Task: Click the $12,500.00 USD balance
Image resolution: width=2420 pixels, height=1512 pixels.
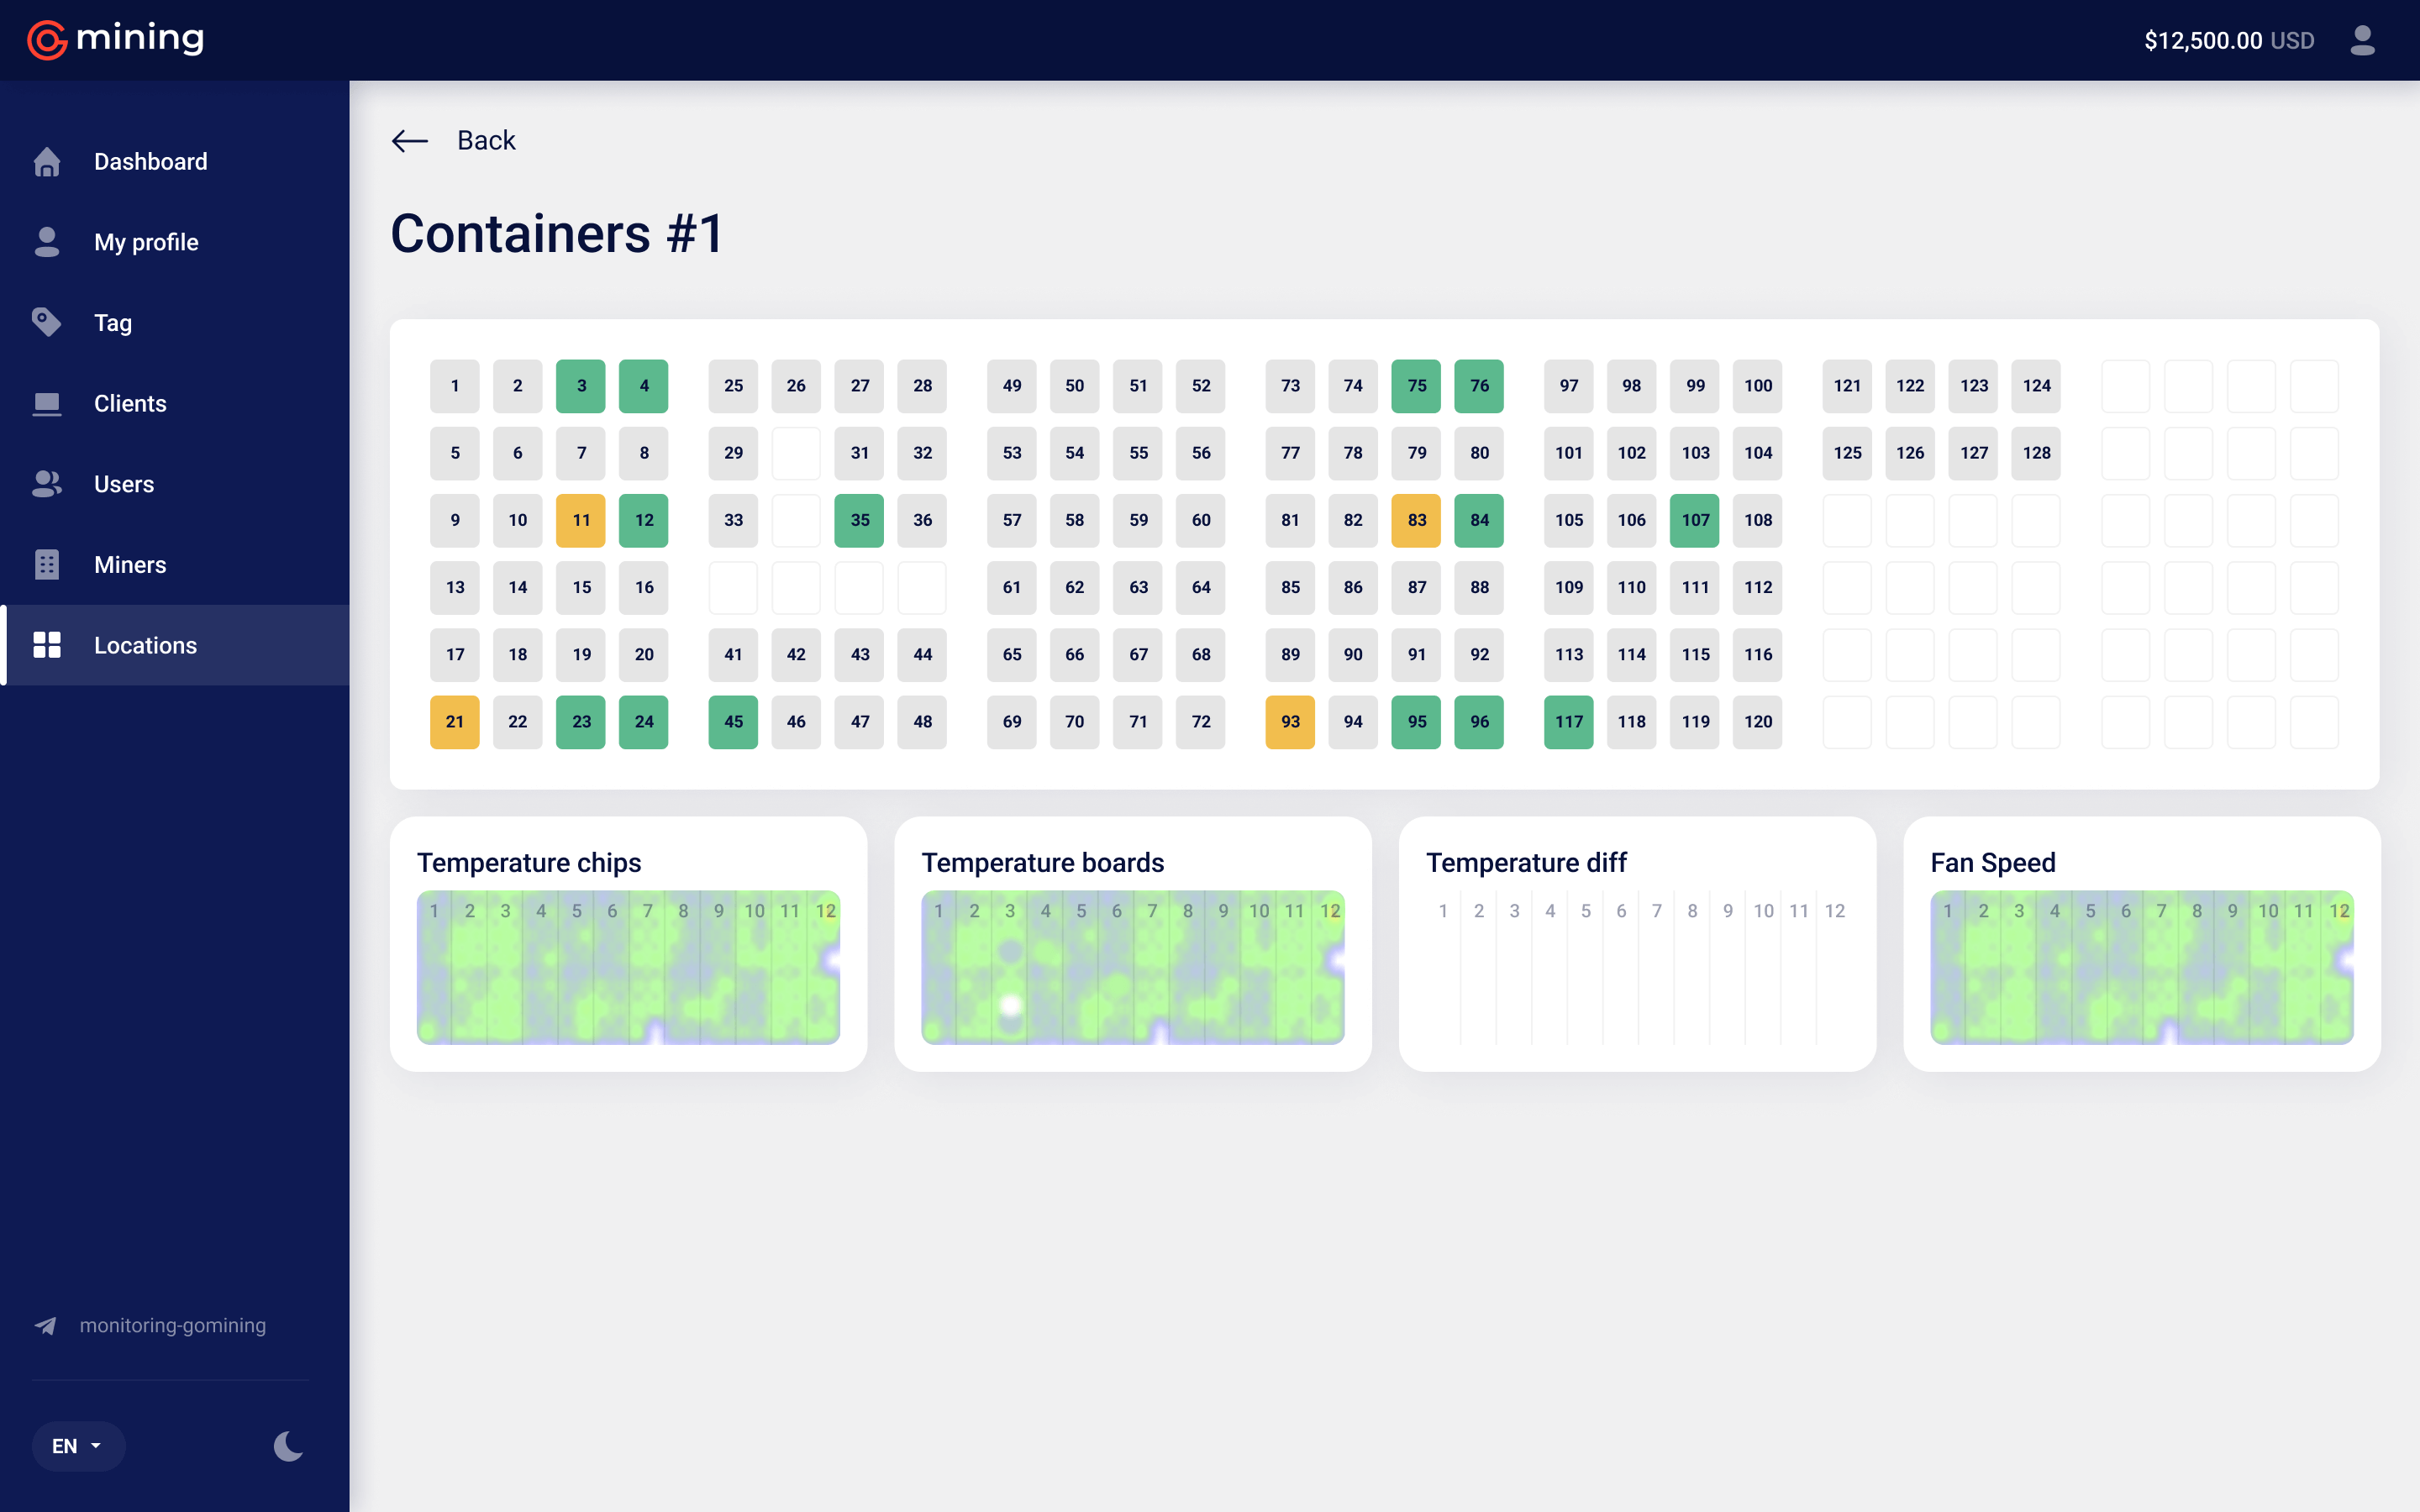Action: [2229, 40]
